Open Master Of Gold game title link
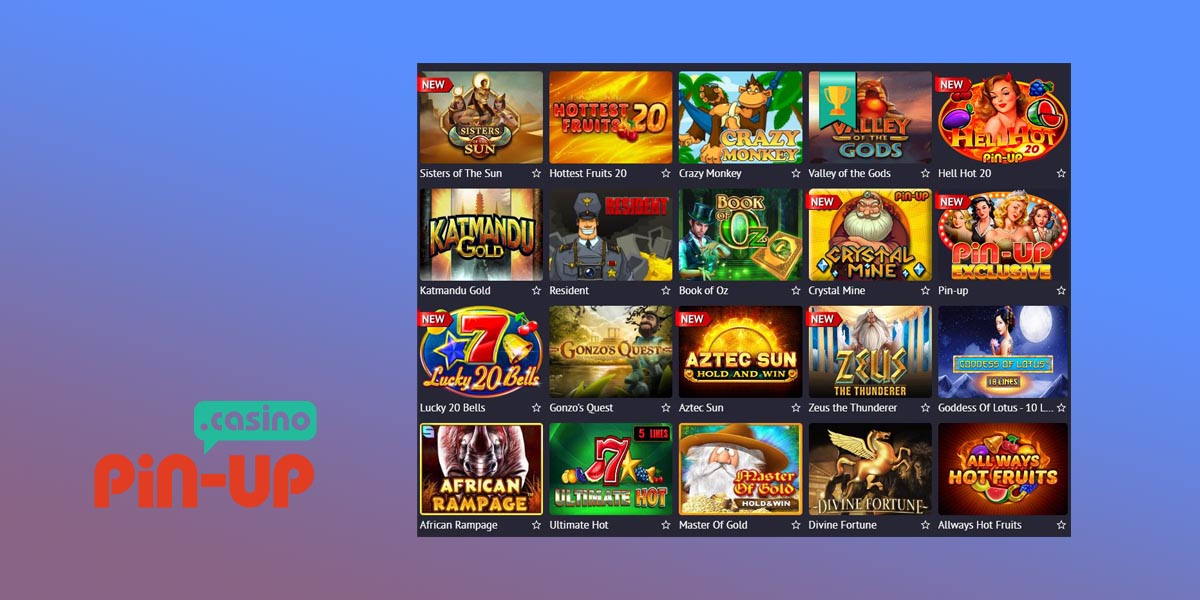 point(713,525)
